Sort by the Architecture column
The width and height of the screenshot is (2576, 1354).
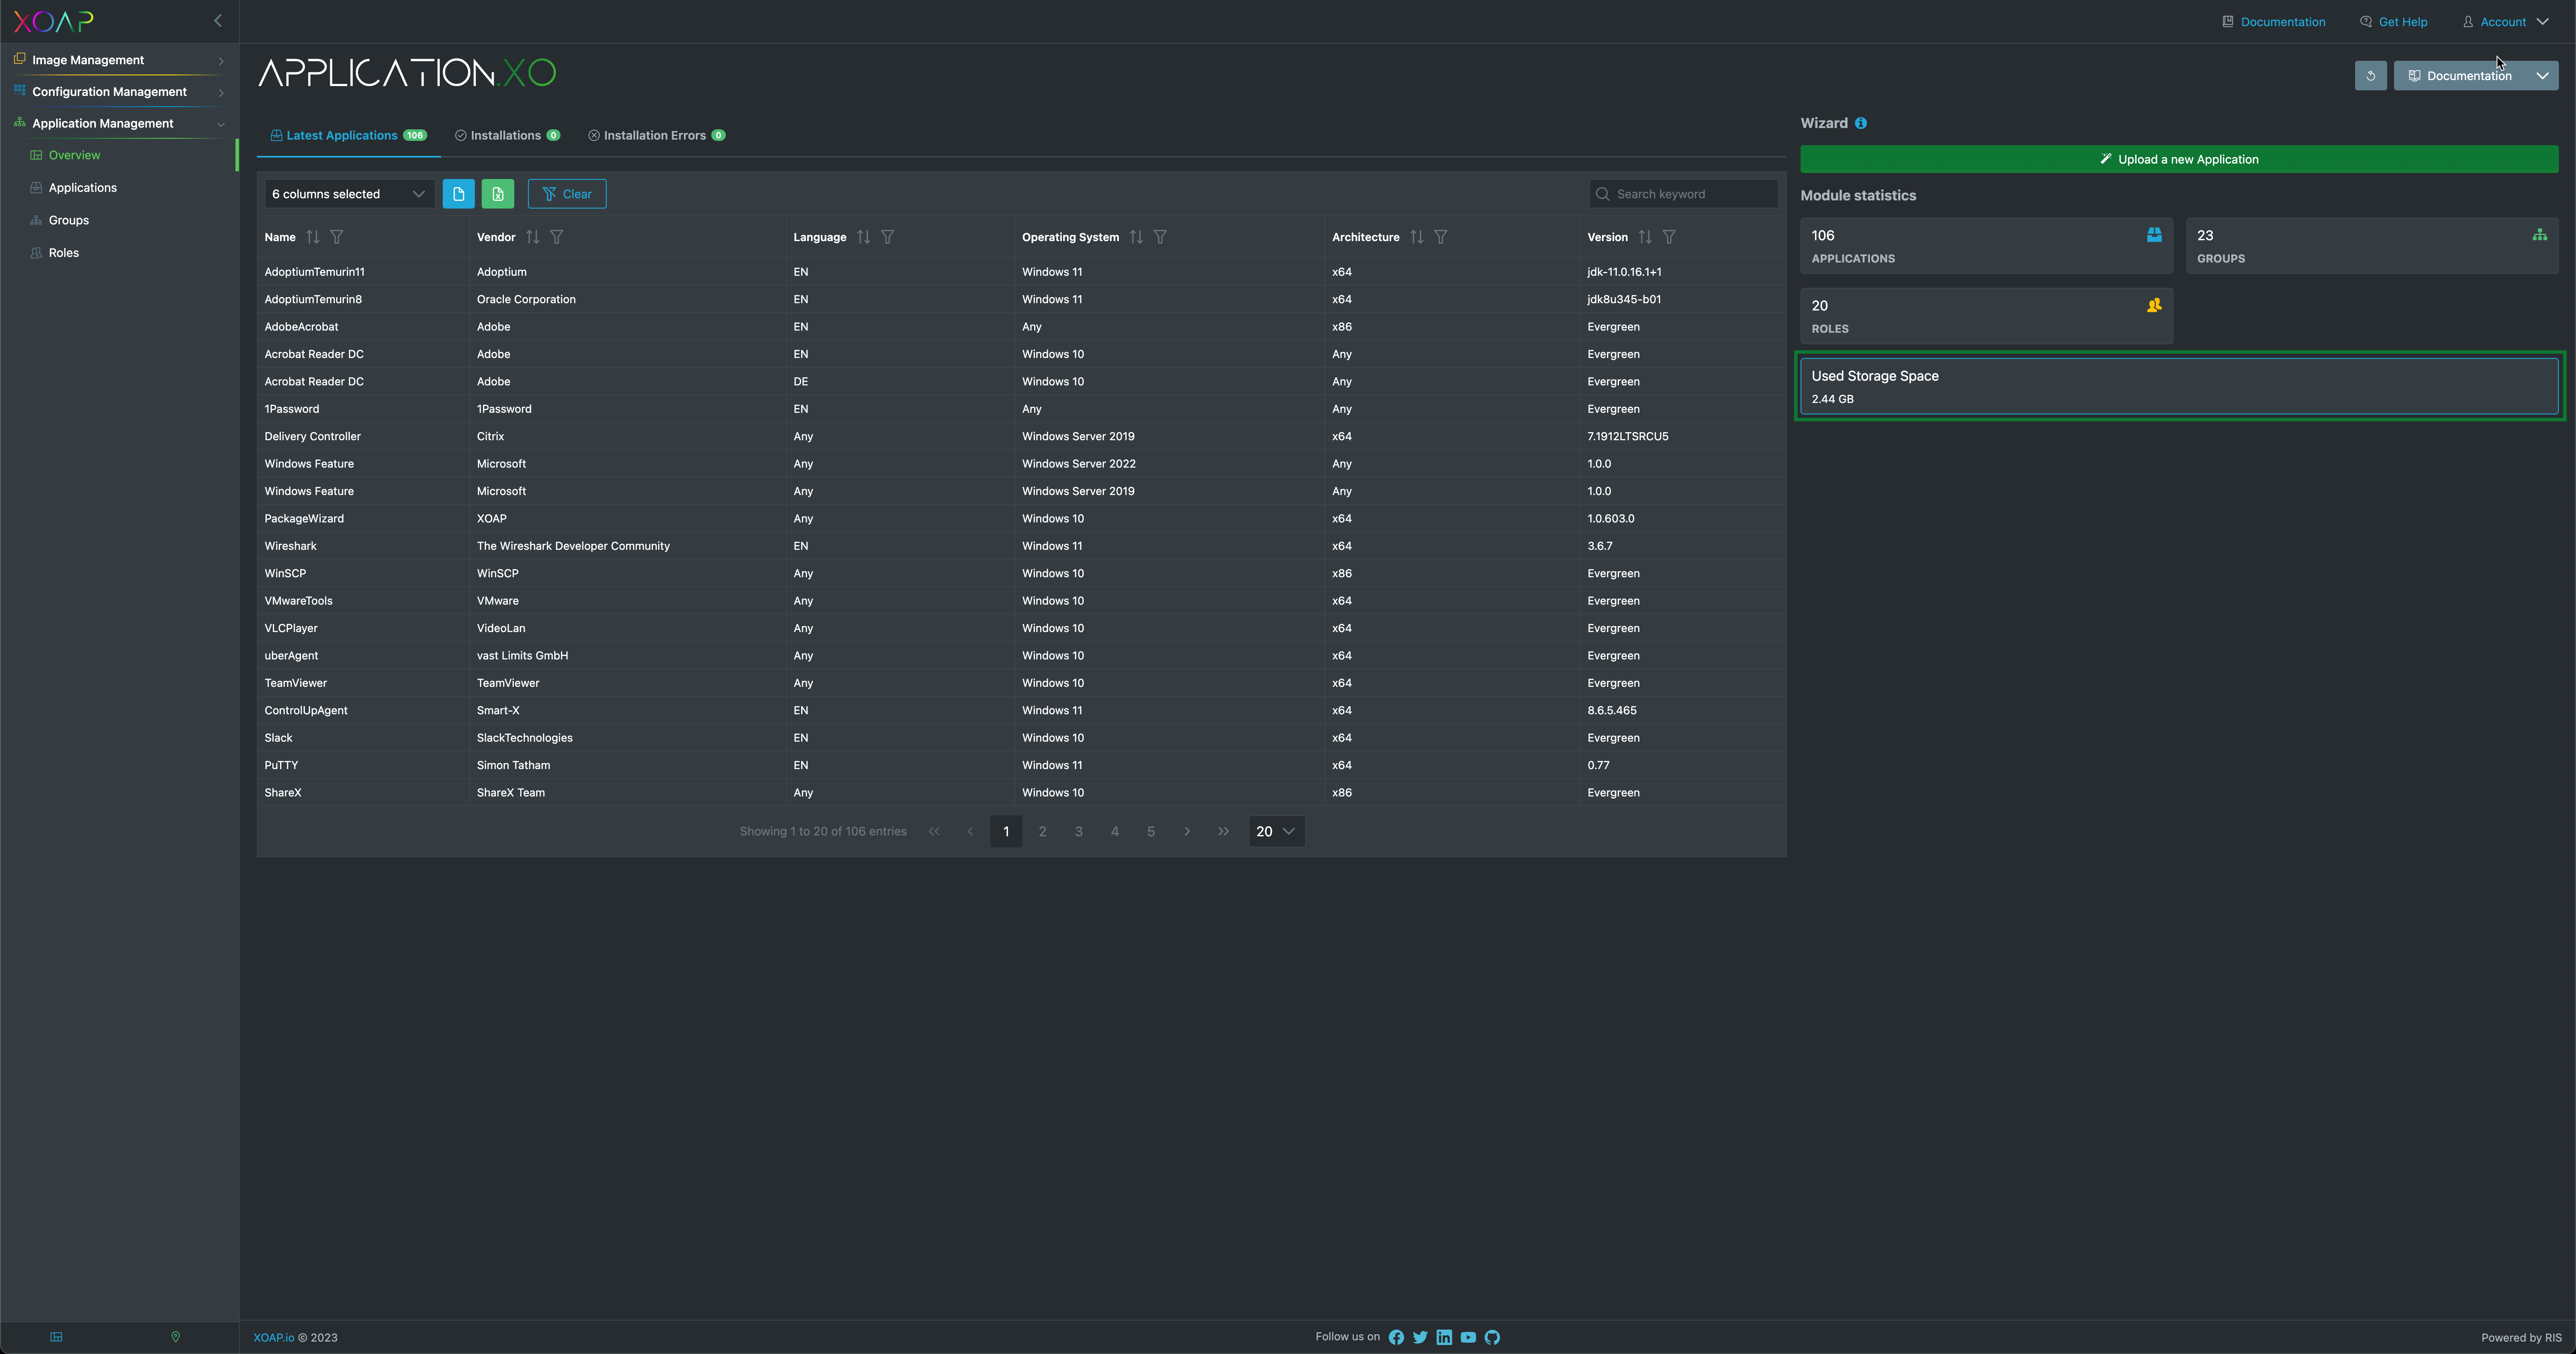(1417, 237)
